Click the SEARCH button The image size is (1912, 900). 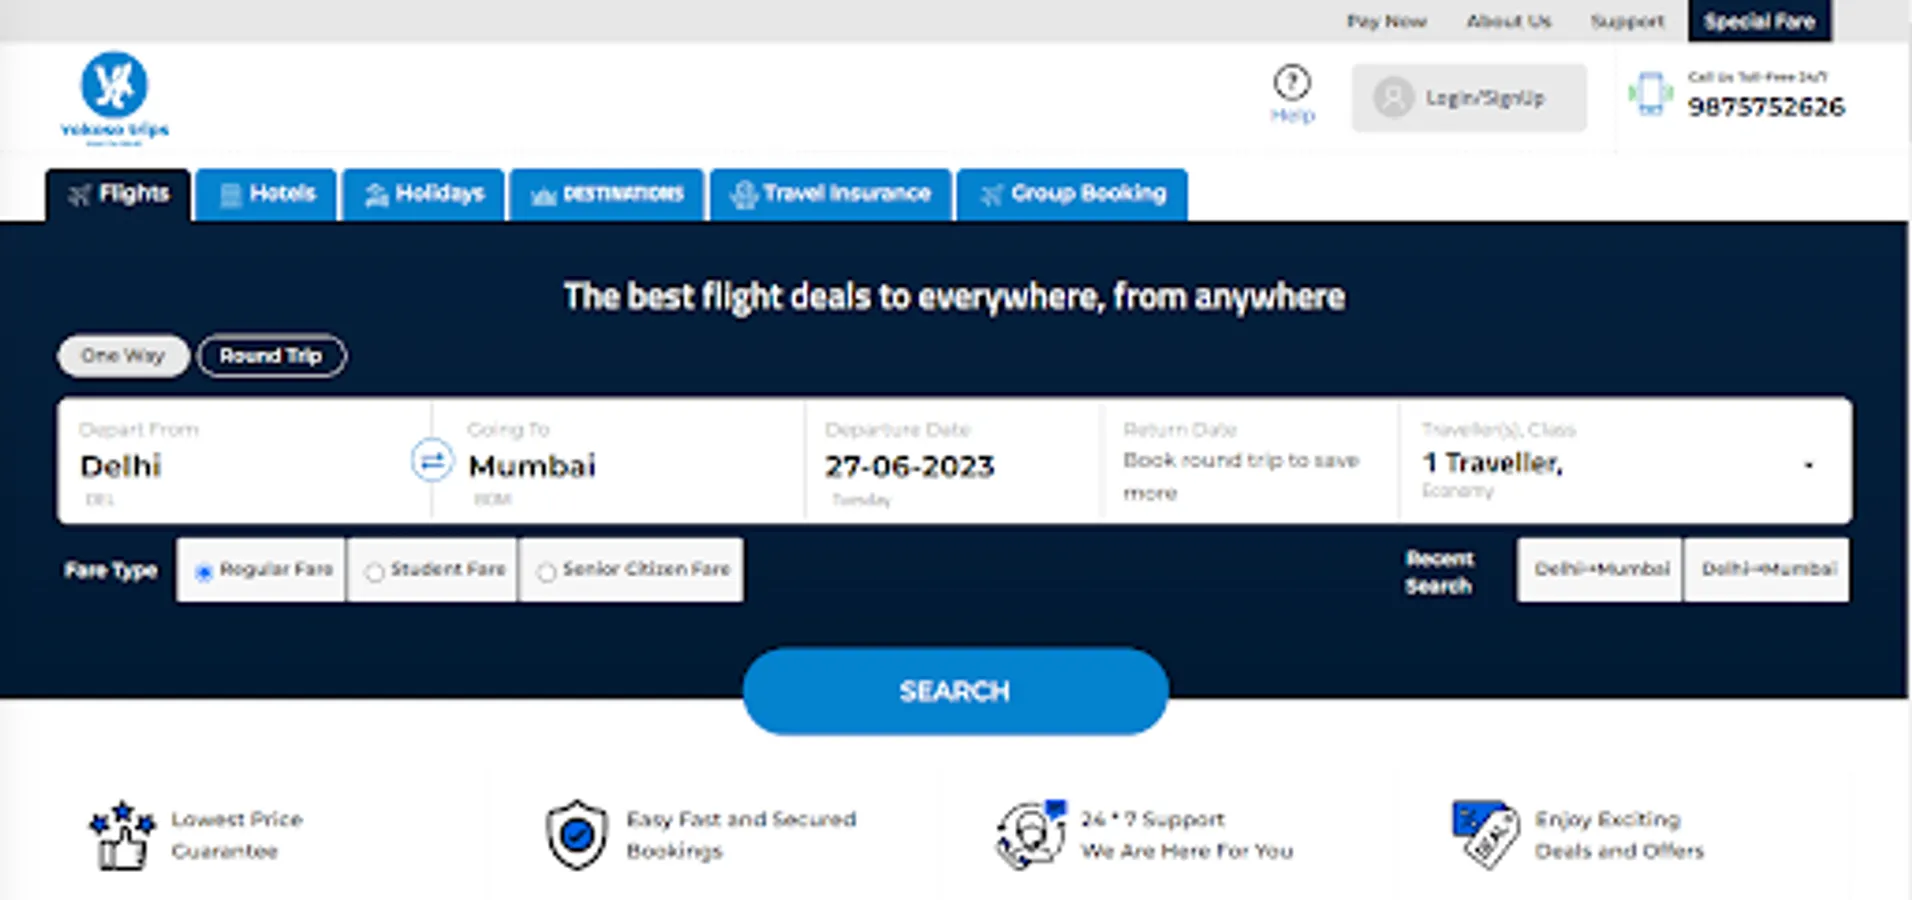[955, 691]
